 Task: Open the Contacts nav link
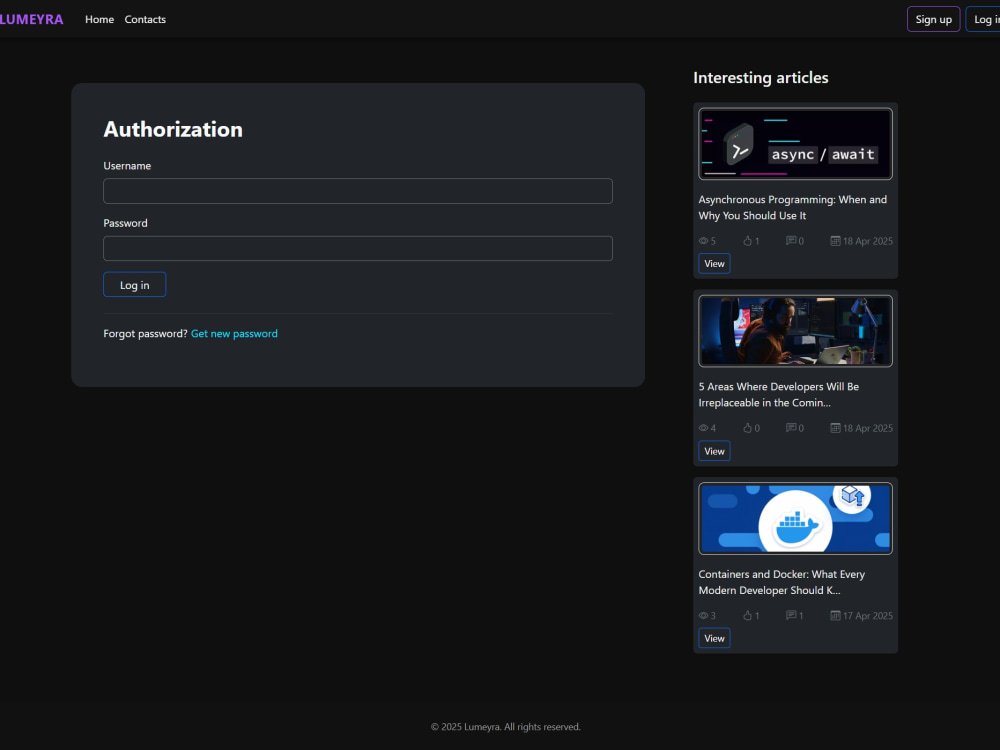(x=145, y=19)
